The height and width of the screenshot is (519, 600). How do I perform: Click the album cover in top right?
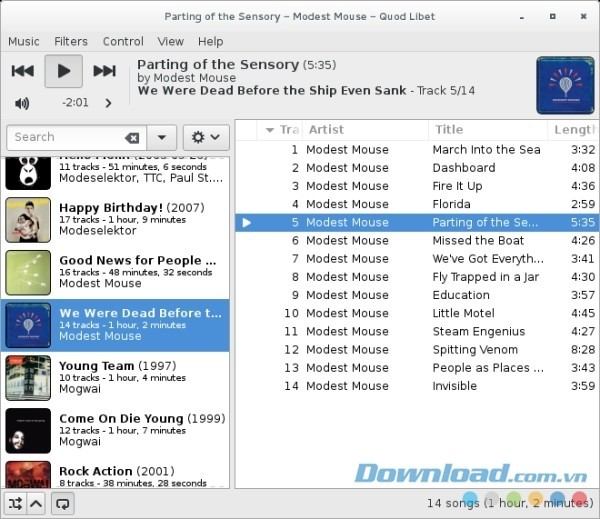coord(564,83)
